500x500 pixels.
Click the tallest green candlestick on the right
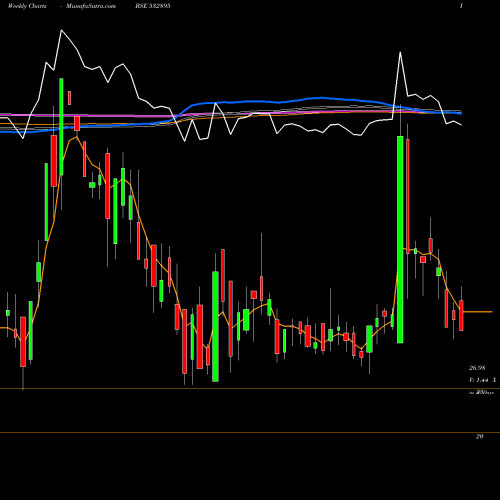[x=400, y=239]
